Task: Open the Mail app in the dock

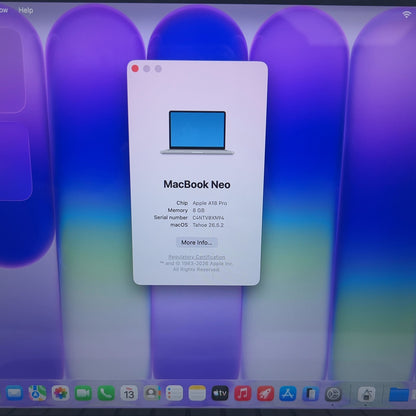Action: (15, 393)
